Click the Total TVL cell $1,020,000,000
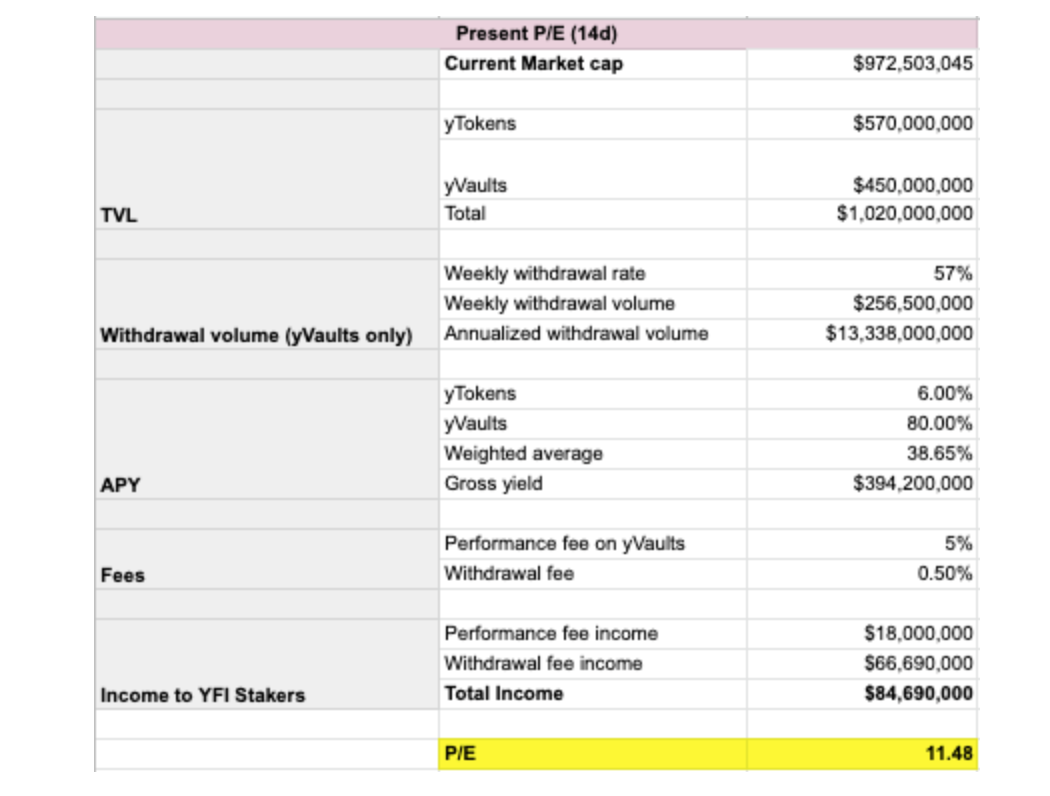 862,214
